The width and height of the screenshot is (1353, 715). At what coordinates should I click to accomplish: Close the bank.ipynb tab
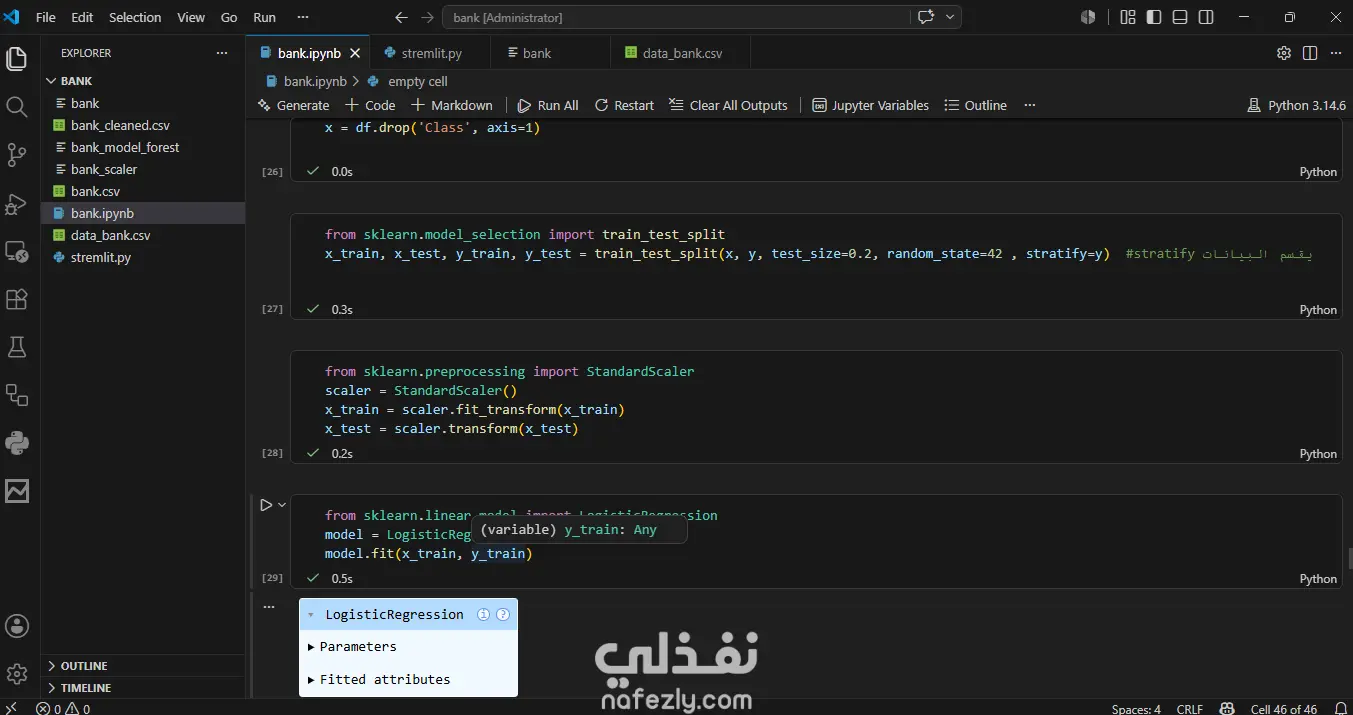coord(356,53)
